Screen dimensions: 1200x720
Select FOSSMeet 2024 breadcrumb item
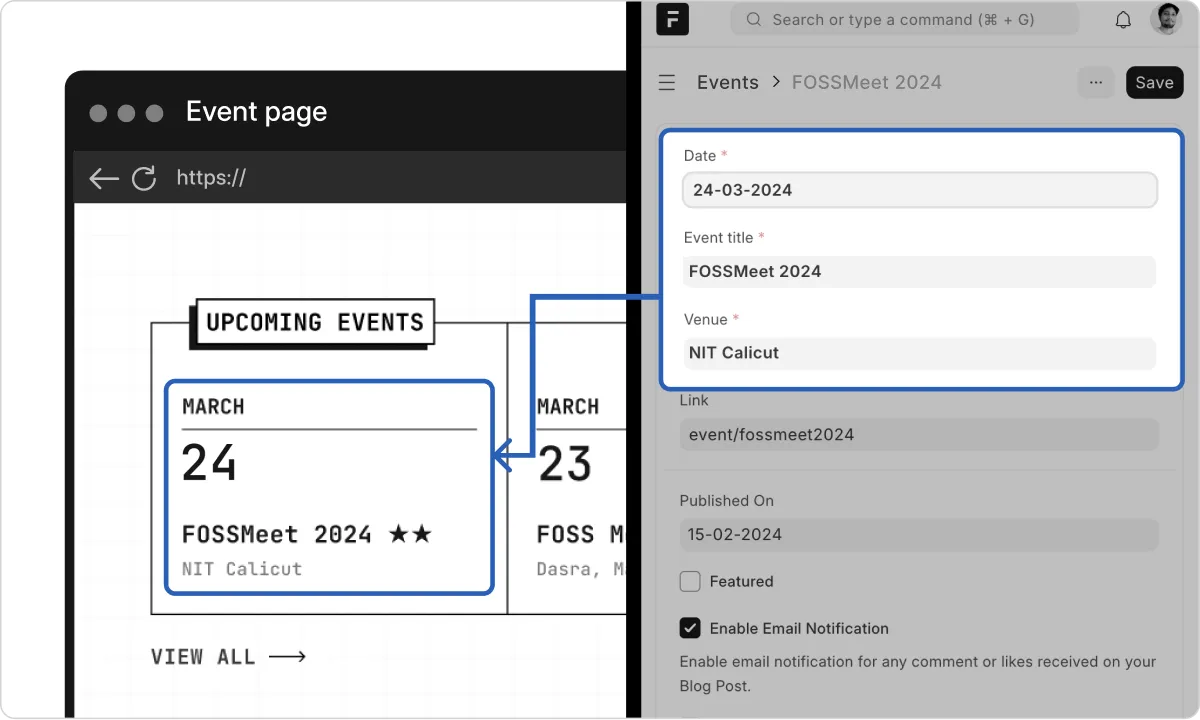pyautogui.click(x=866, y=83)
